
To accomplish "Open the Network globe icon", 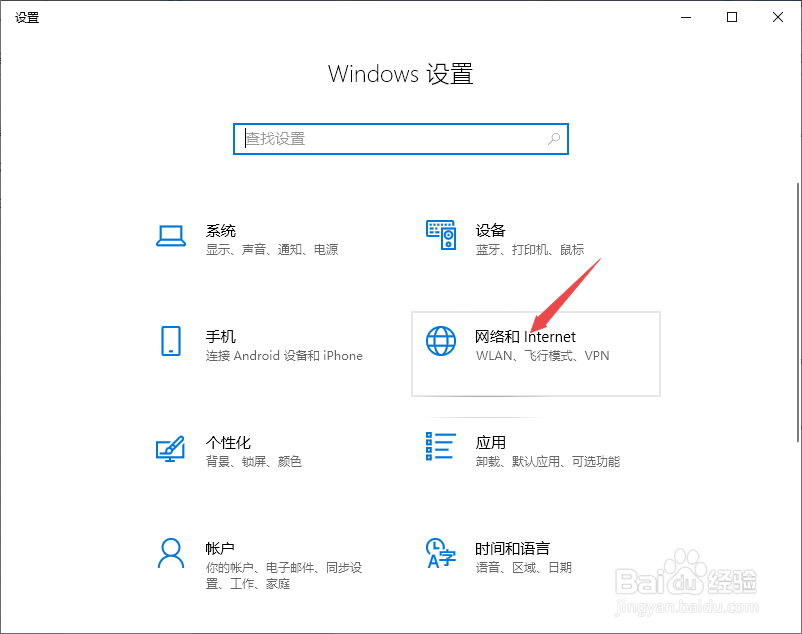I will pyautogui.click(x=441, y=341).
